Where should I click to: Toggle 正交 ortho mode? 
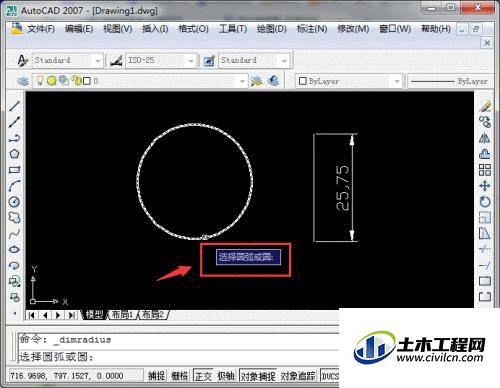tap(203, 376)
